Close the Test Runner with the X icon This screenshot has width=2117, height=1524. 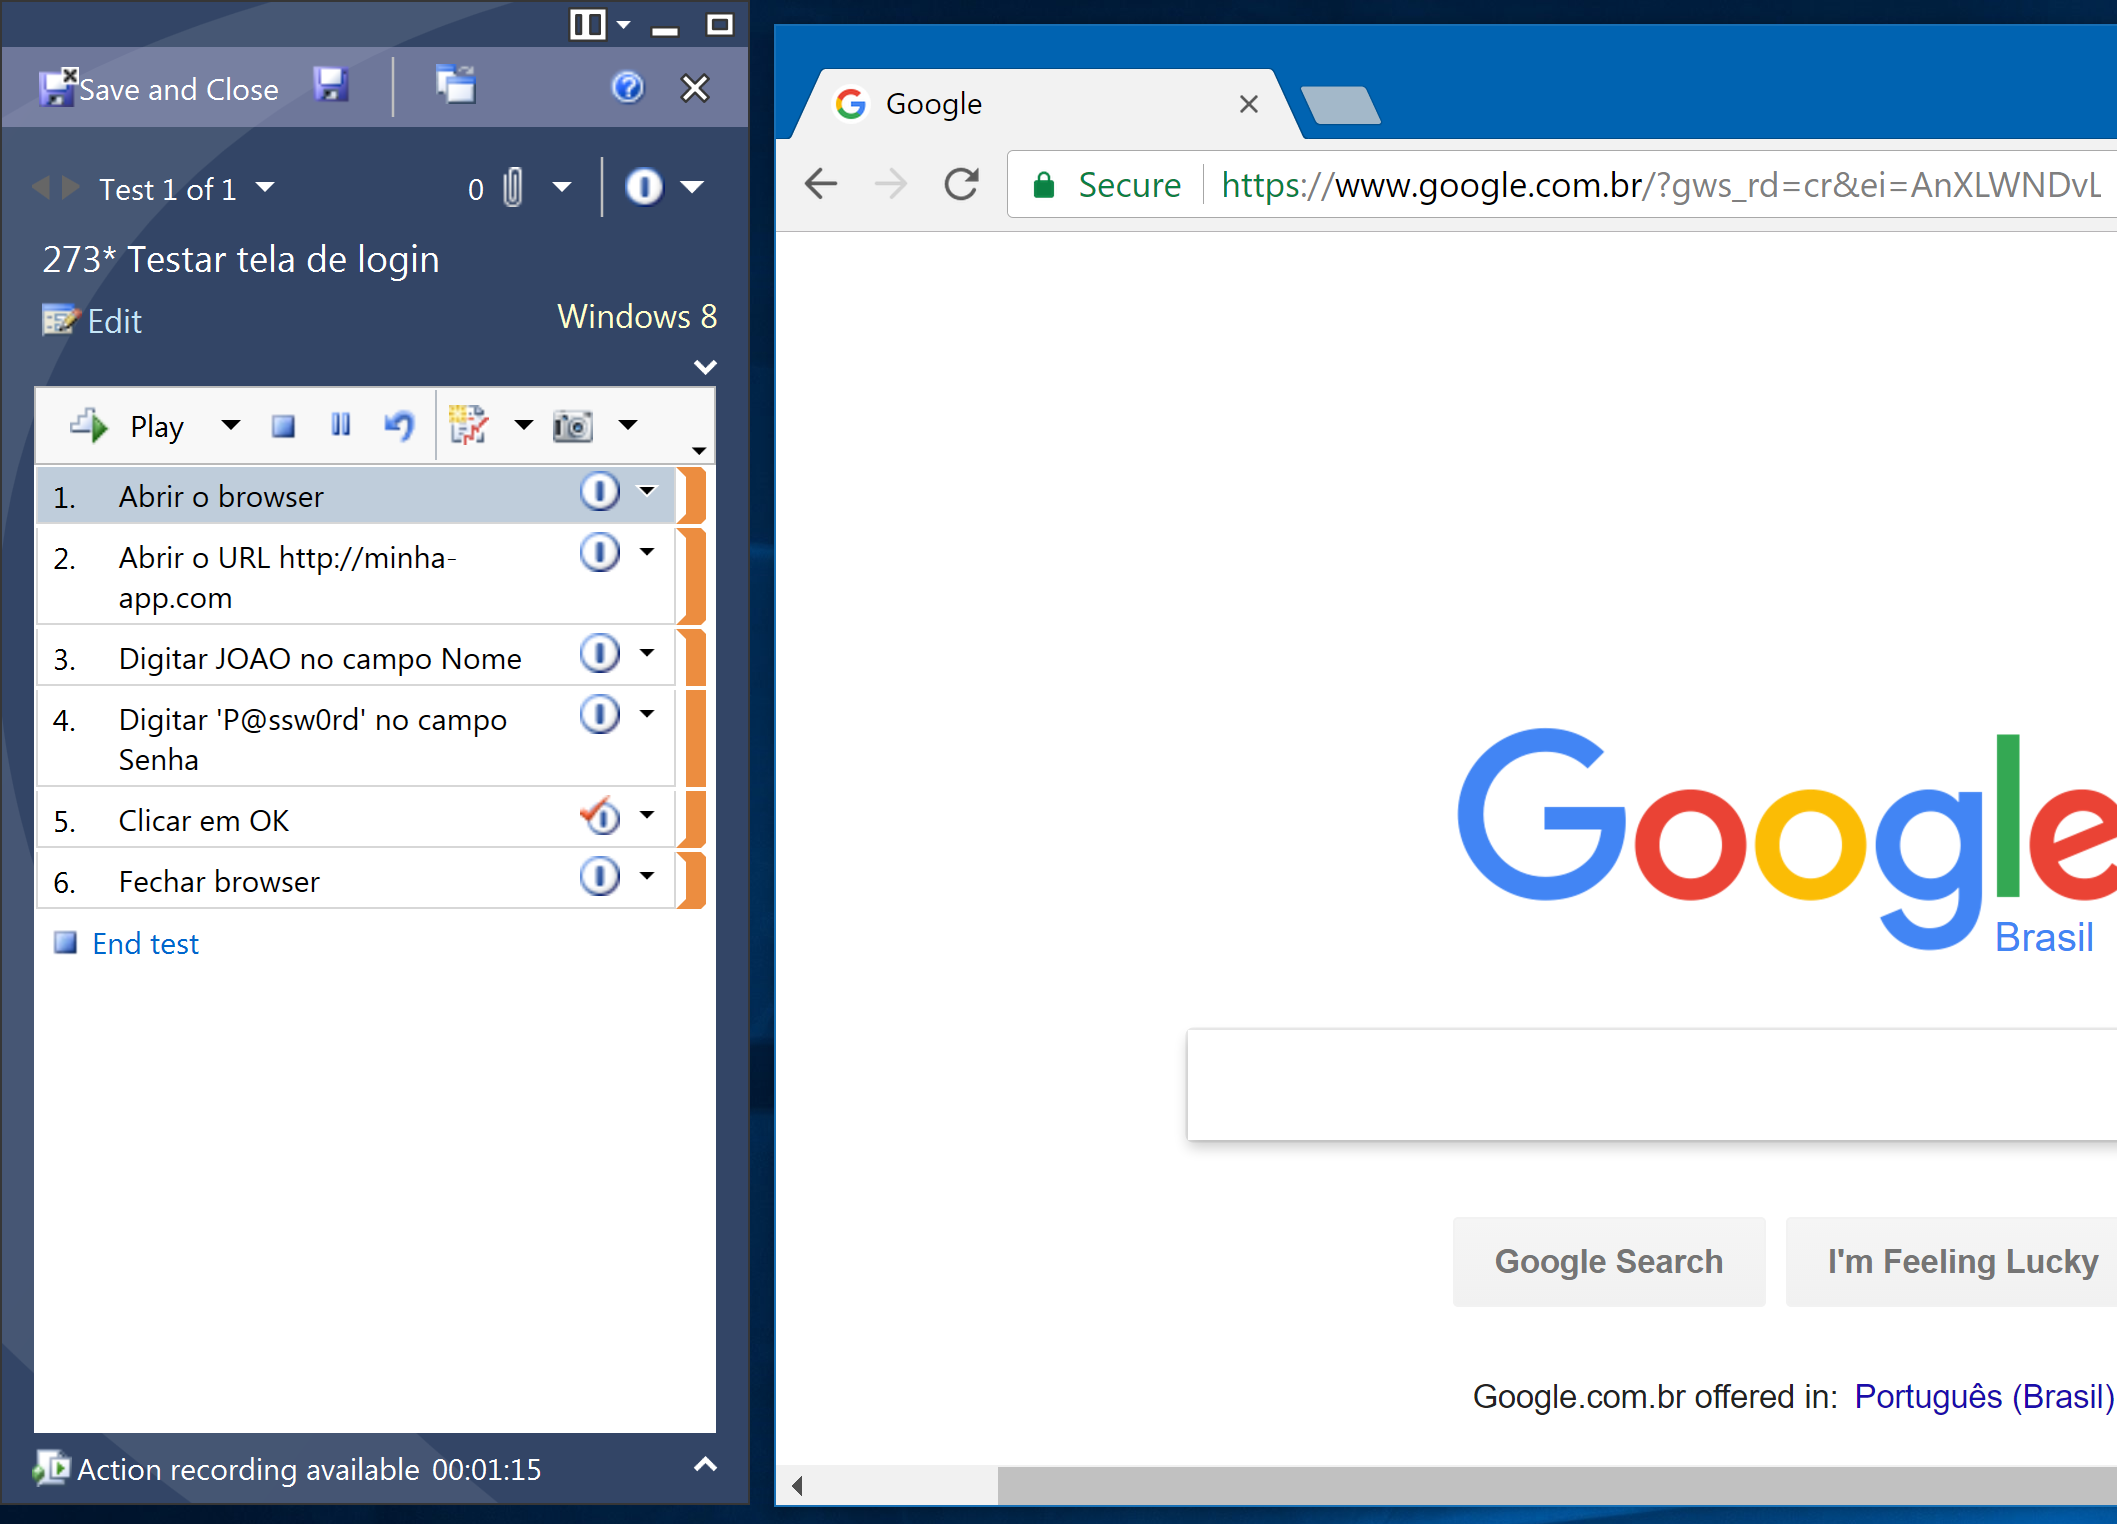coord(695,88)
